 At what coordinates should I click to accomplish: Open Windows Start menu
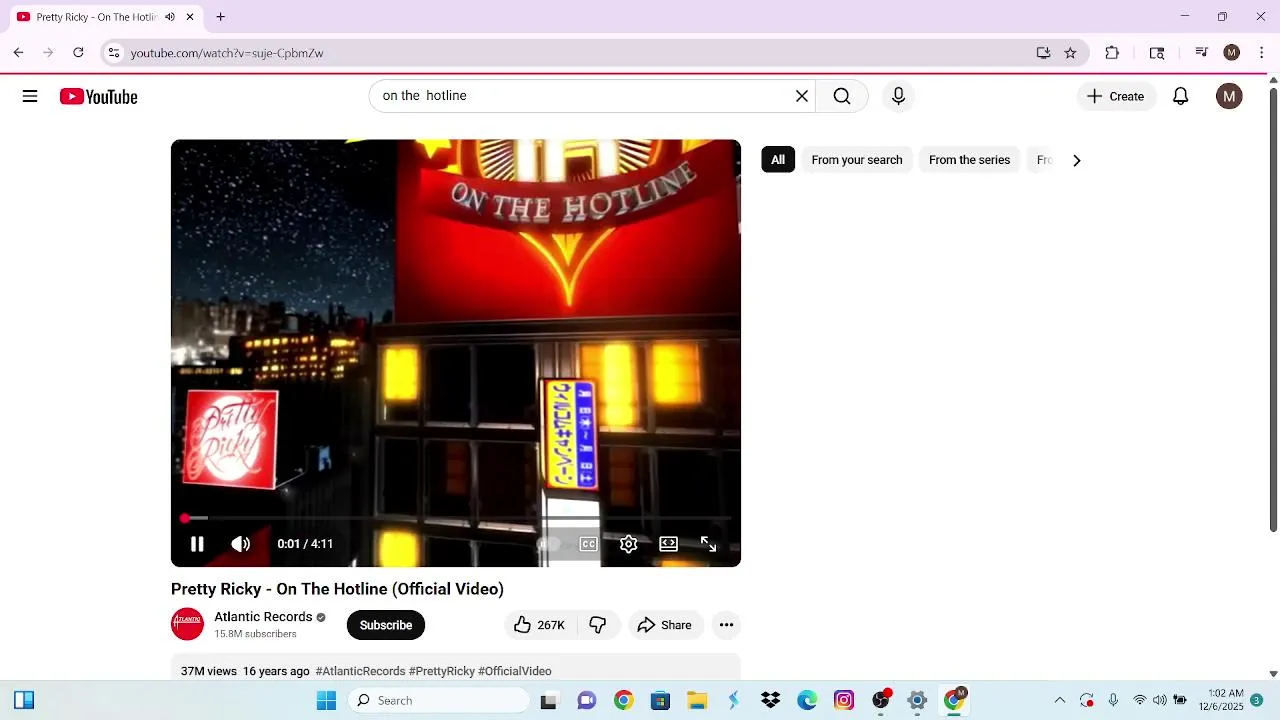click(x=326, y=700)
